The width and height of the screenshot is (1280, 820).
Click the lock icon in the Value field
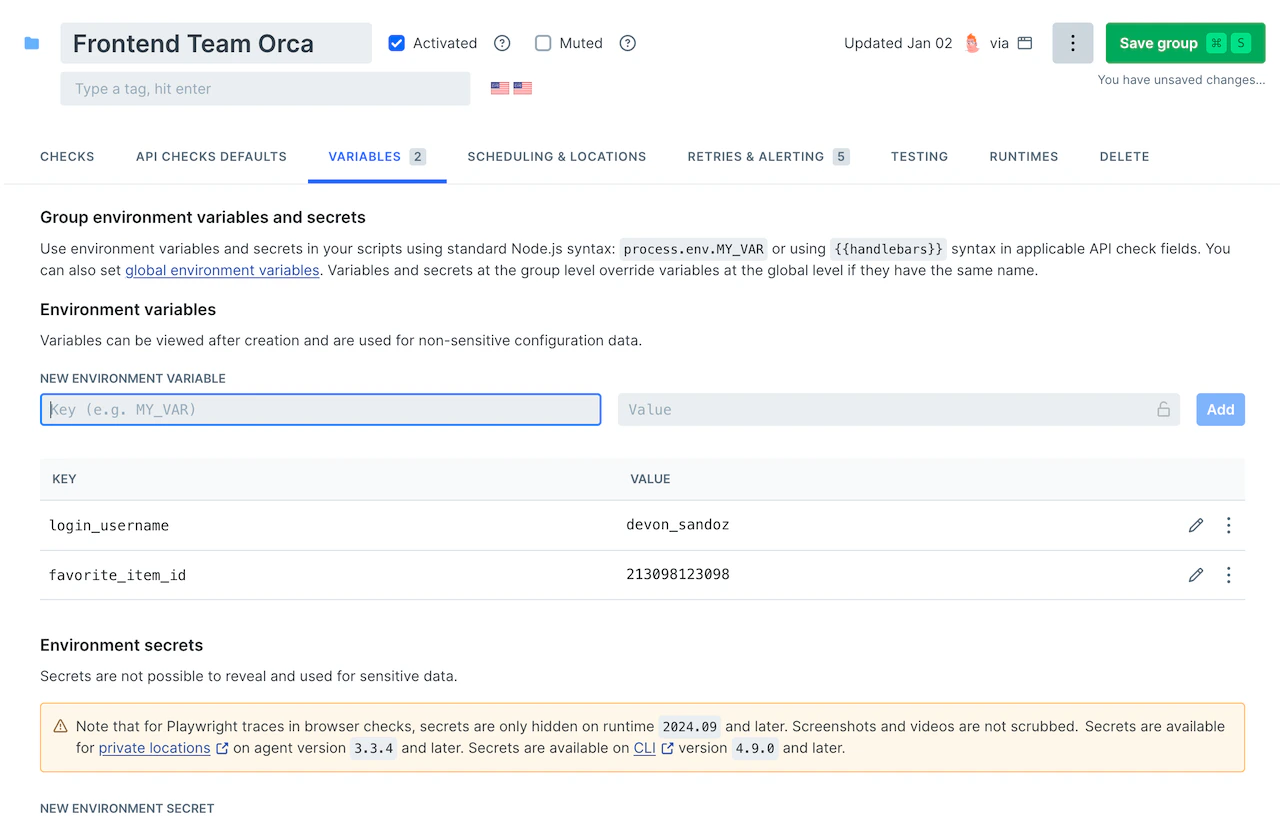pyautogui.click(x=1163, y=409)
